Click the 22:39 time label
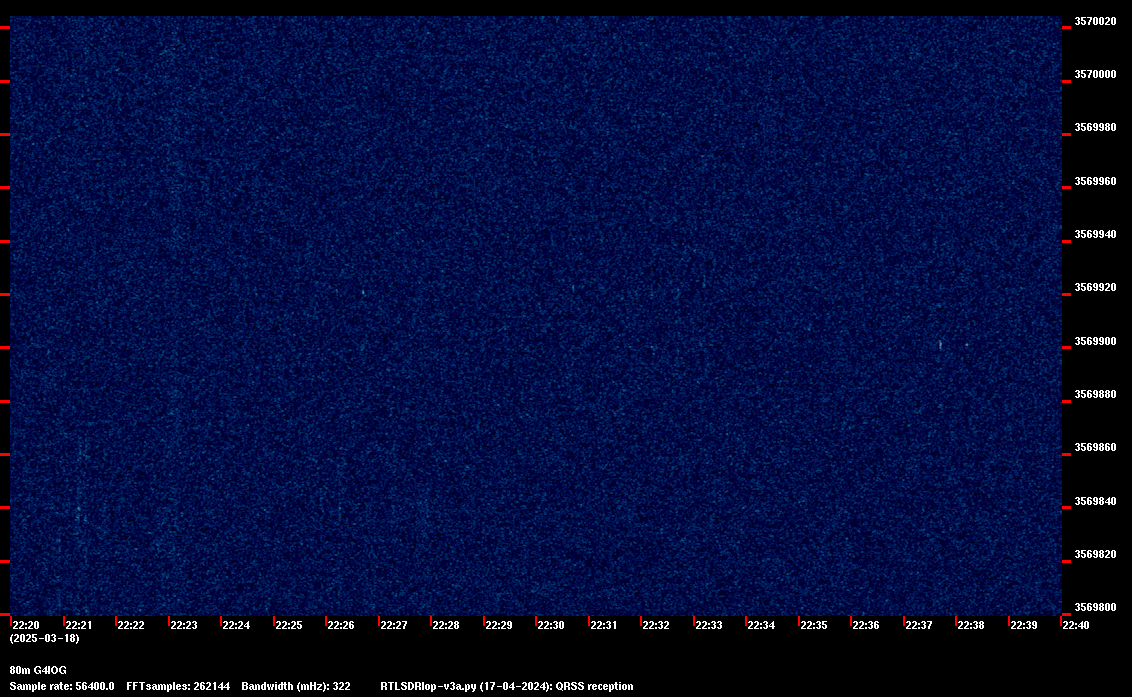The height and width of the screenshot is (697, 1132). [x=1024, y=625]
